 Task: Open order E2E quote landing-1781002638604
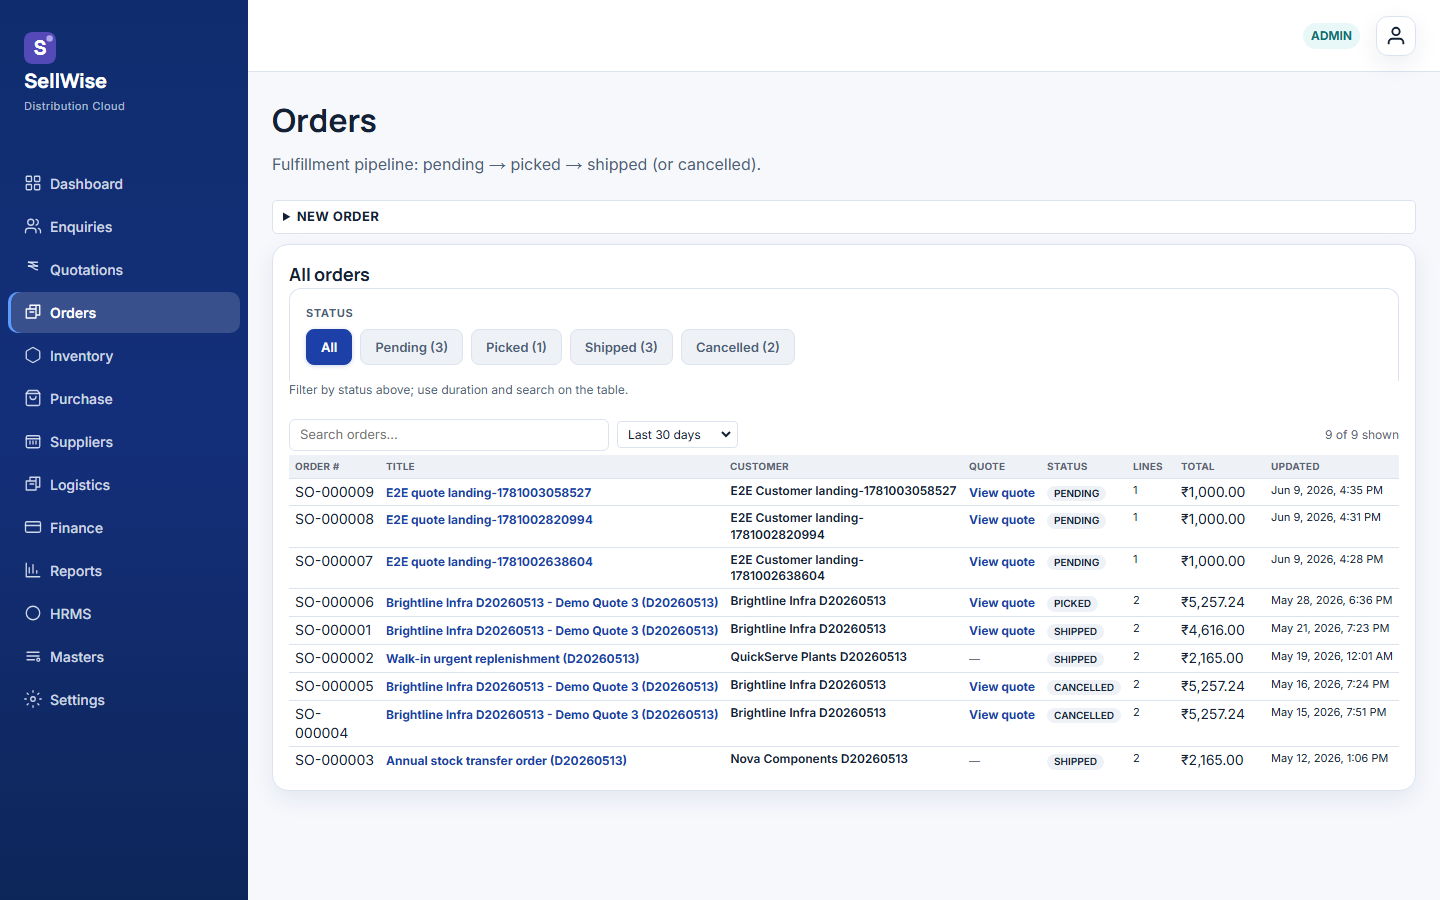click(489, 562)
